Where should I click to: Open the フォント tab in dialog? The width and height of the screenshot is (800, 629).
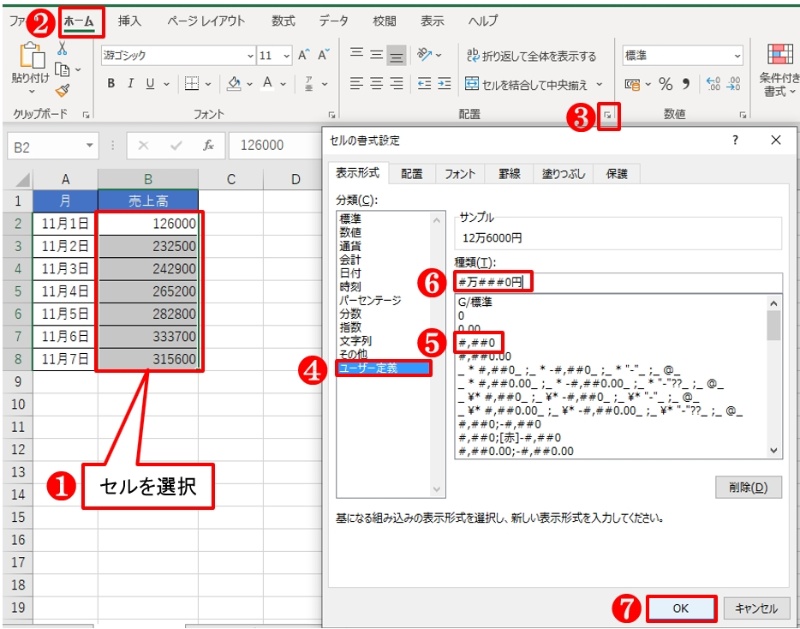pos(460,173)
